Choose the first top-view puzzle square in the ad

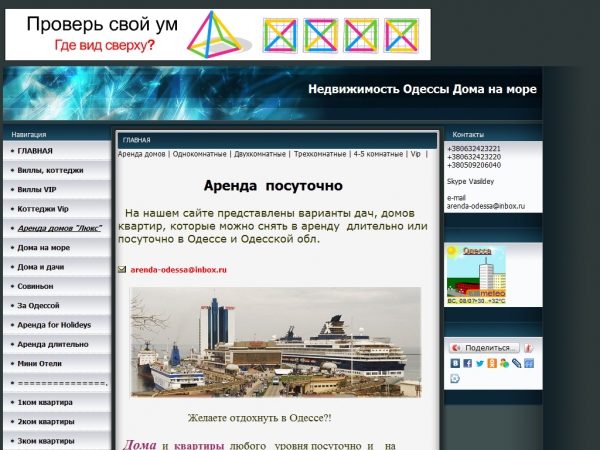pyautogui.click(x=280, y=35)
